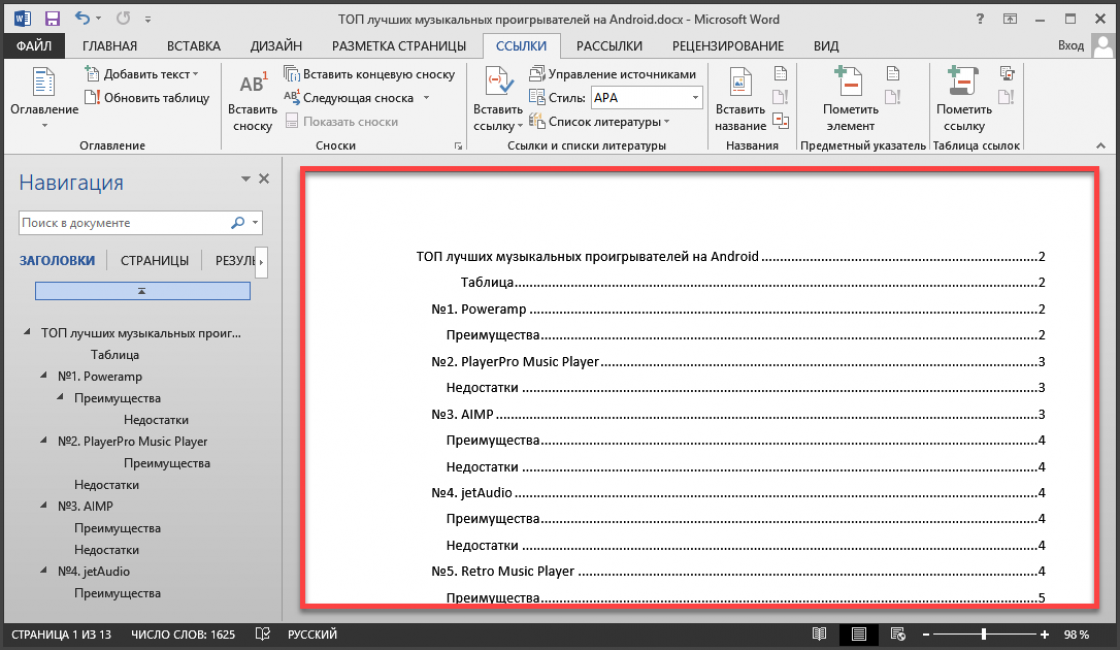
Task: Adjust the zoom slider handle
Action: [x=984, y=634]
